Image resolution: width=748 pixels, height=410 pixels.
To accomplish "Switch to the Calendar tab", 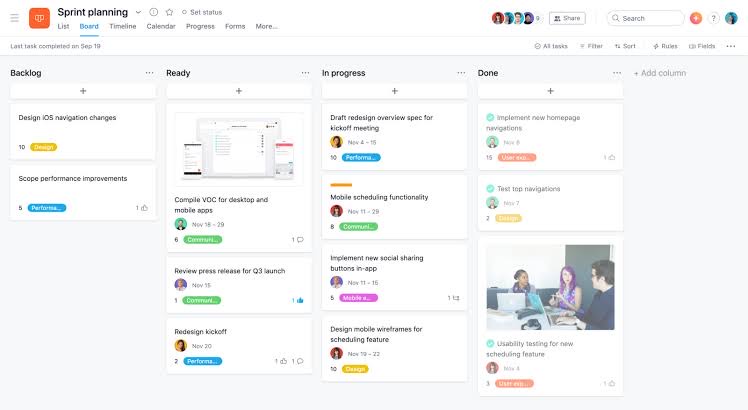I will pos(161,26).
